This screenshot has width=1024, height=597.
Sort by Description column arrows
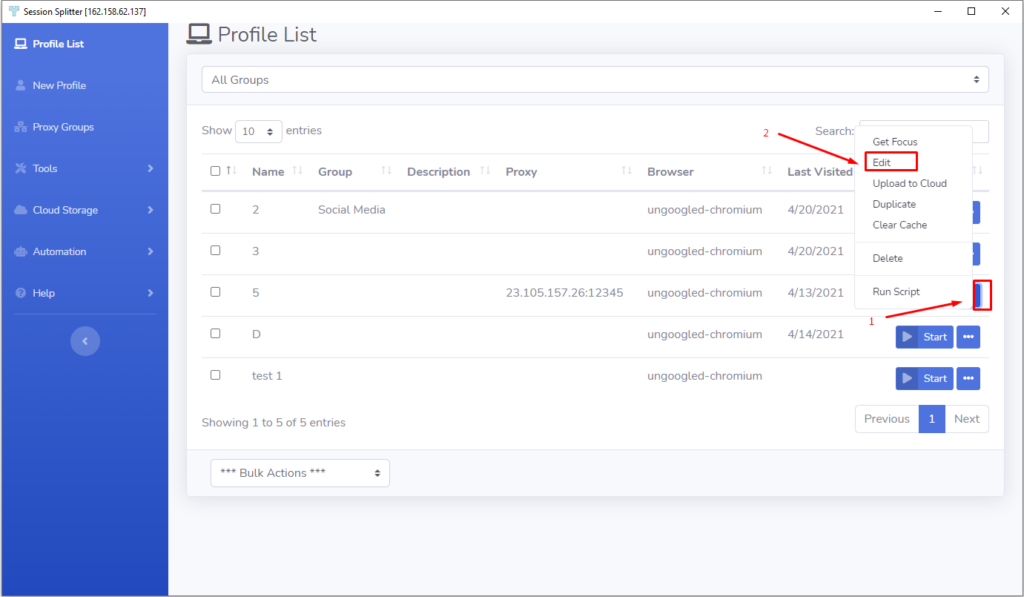pyautogui.click(x=485, y=170)
